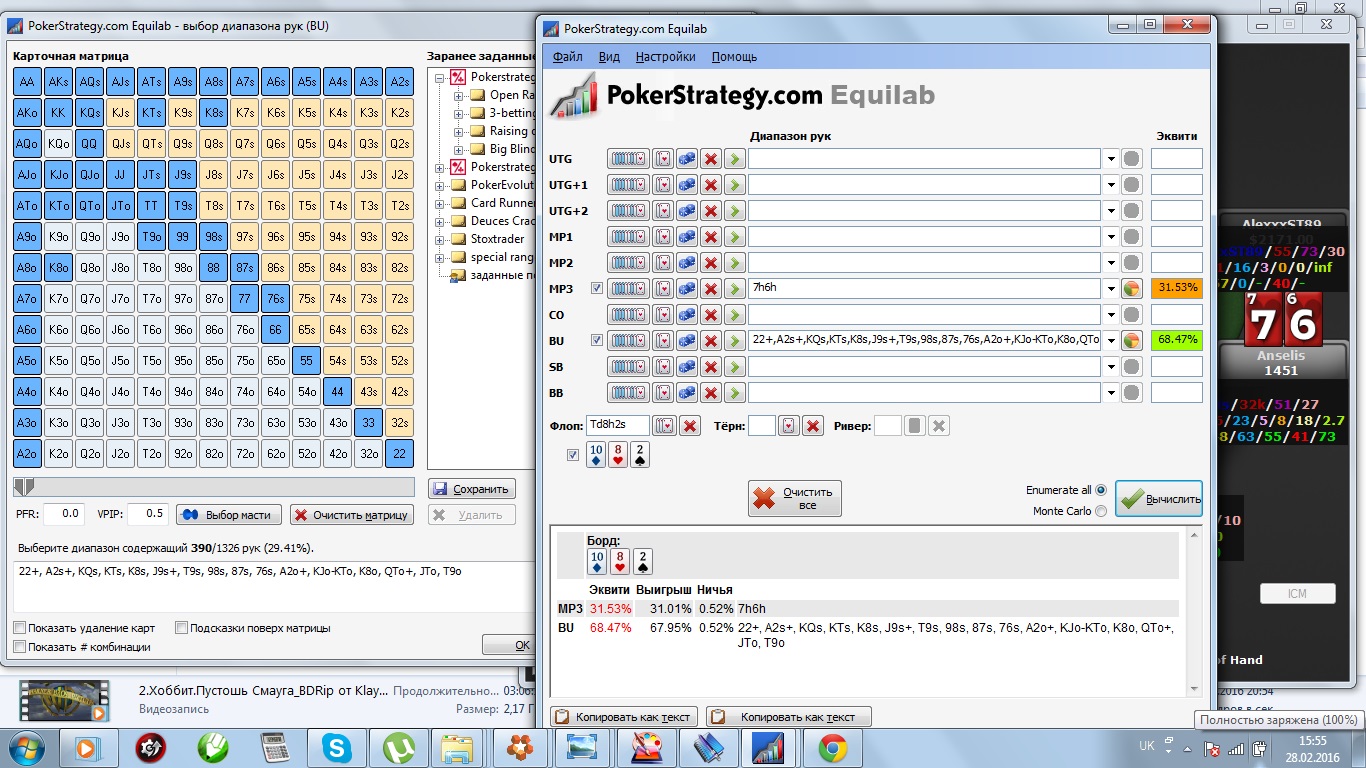
Task: Click the dice icon in the CO row
Action: click(x=686, y=315)
